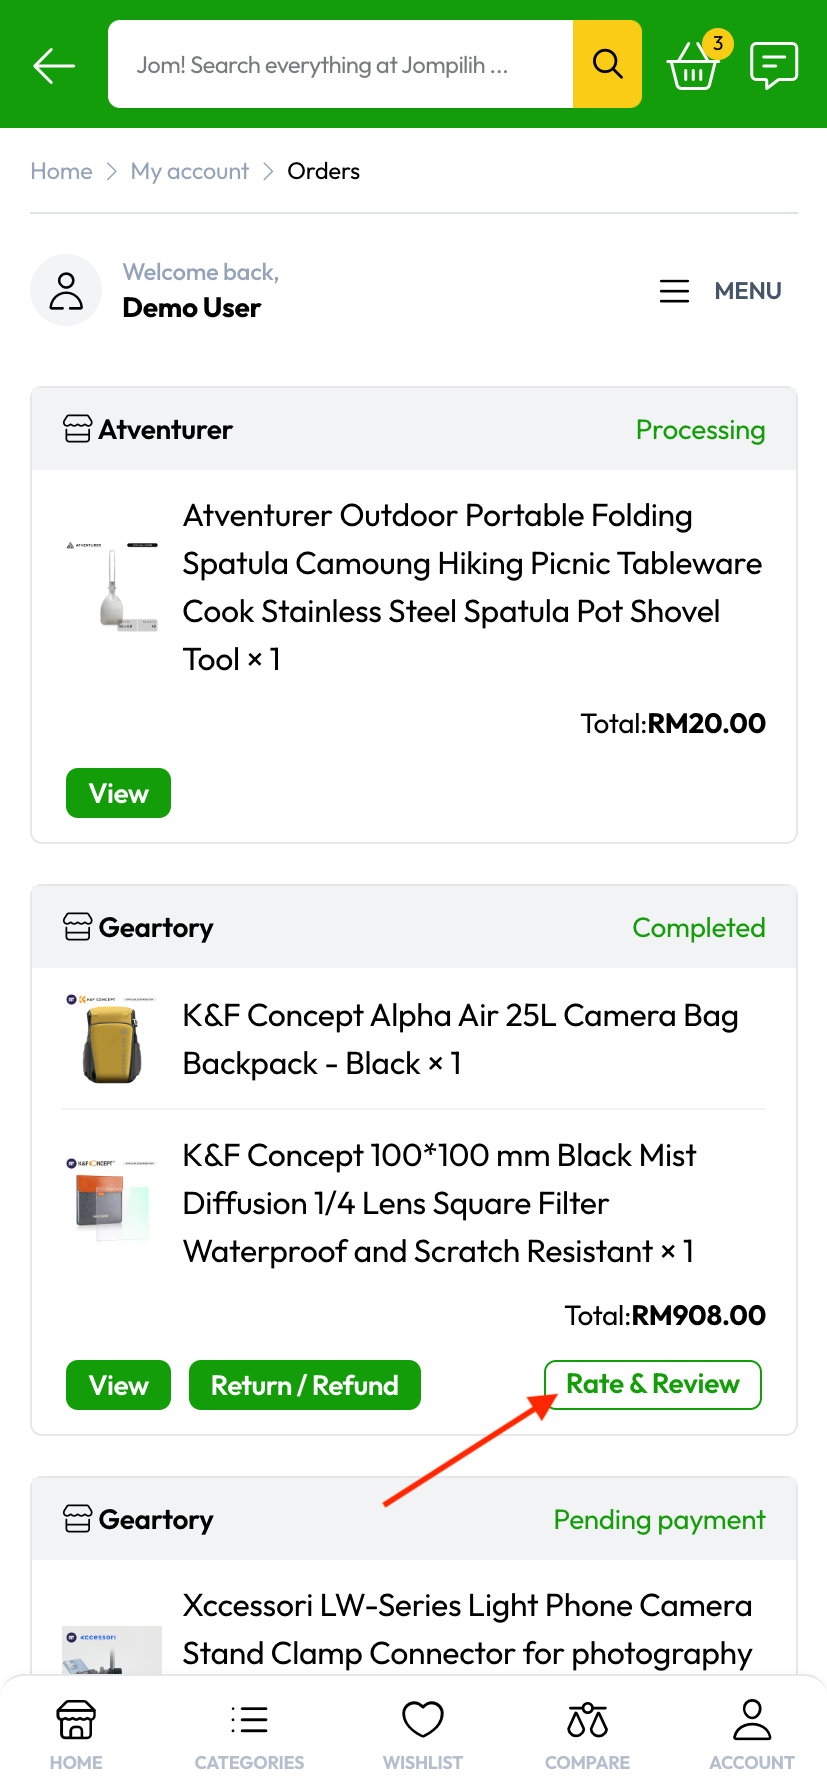View the Atventurer processing order
The image size is (827, 1792).
click(118, 793)
